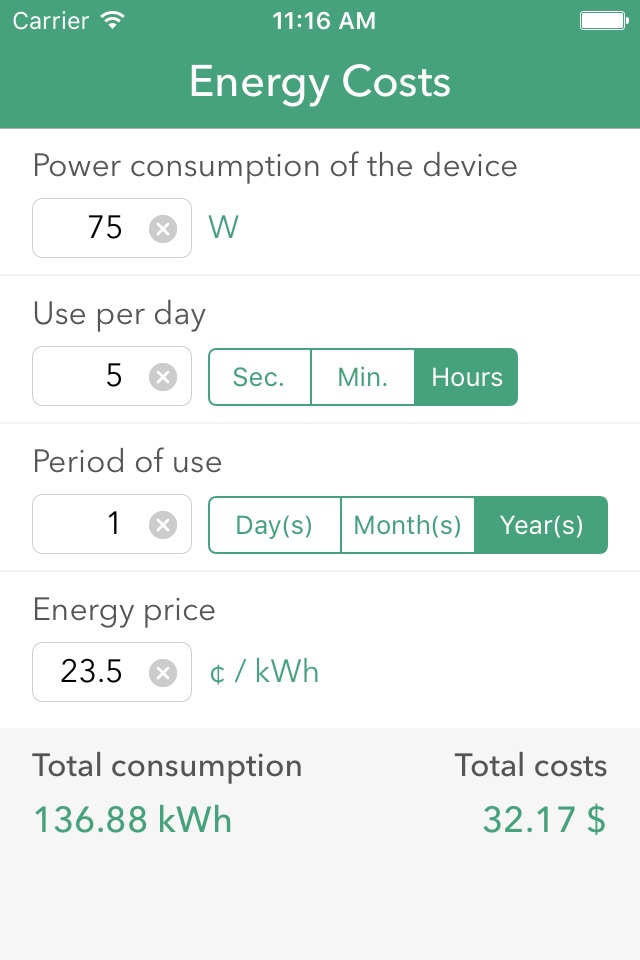Select Min. as daily use unit

tap(363, 377)
